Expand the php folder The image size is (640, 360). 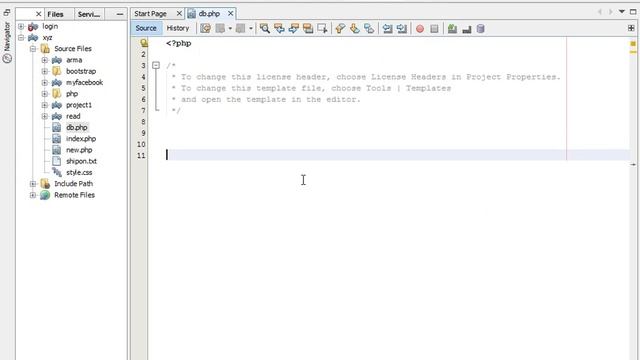pos(44,94)
